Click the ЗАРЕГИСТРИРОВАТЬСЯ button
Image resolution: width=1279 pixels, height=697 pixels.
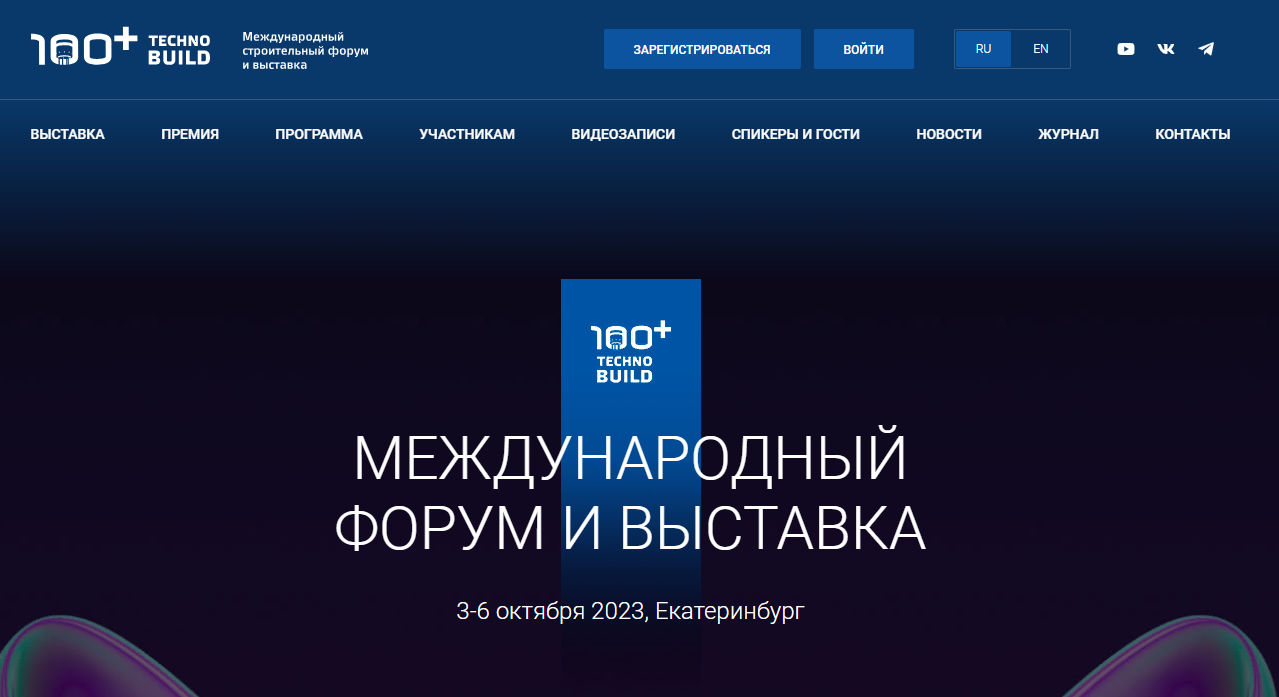coord(702,49)
